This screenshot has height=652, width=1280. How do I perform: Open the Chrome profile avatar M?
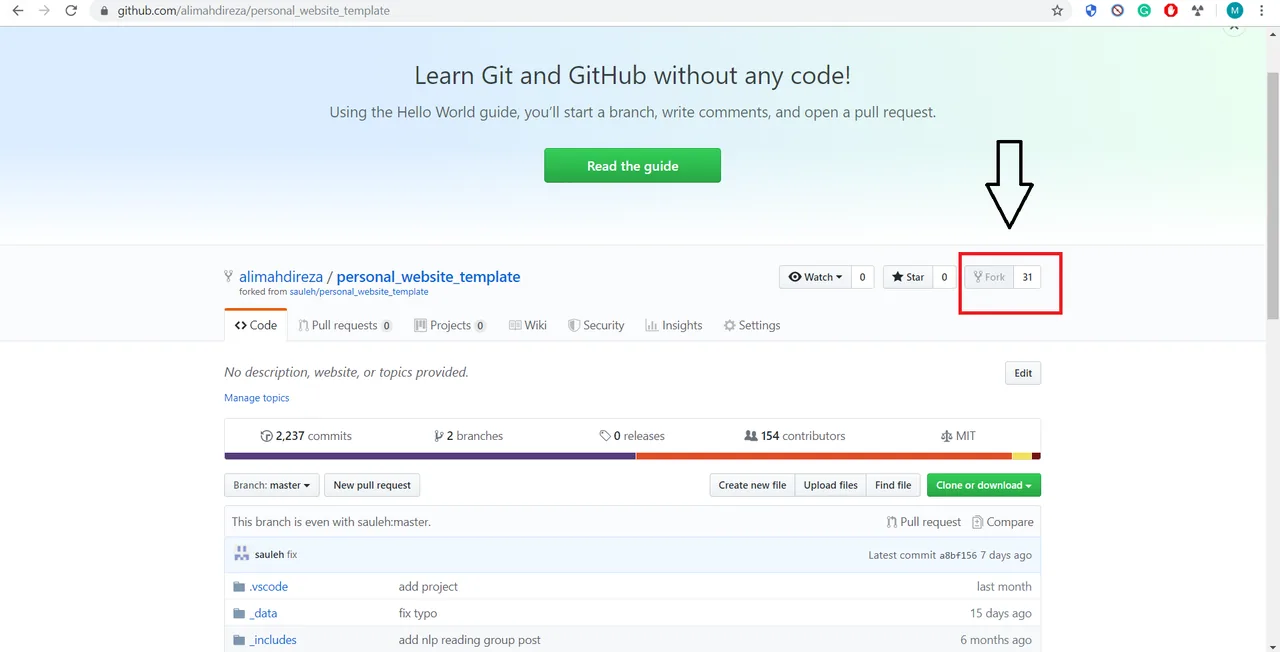click(1235, 11)
